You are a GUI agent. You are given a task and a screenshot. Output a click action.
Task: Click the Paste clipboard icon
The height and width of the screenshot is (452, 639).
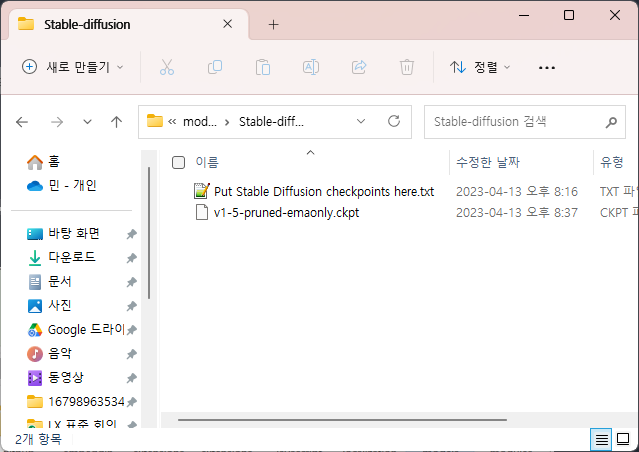pyautogui.click(x=263, y=67)
